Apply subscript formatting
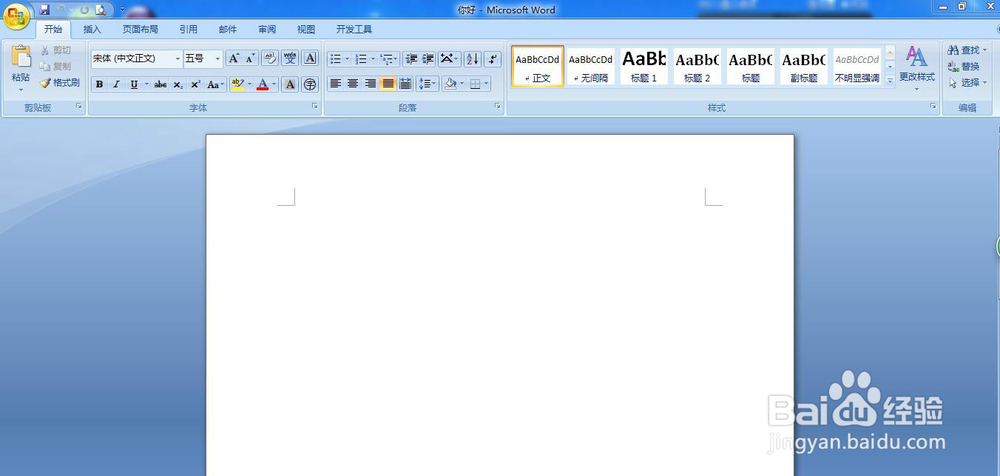 pos(178,84)
